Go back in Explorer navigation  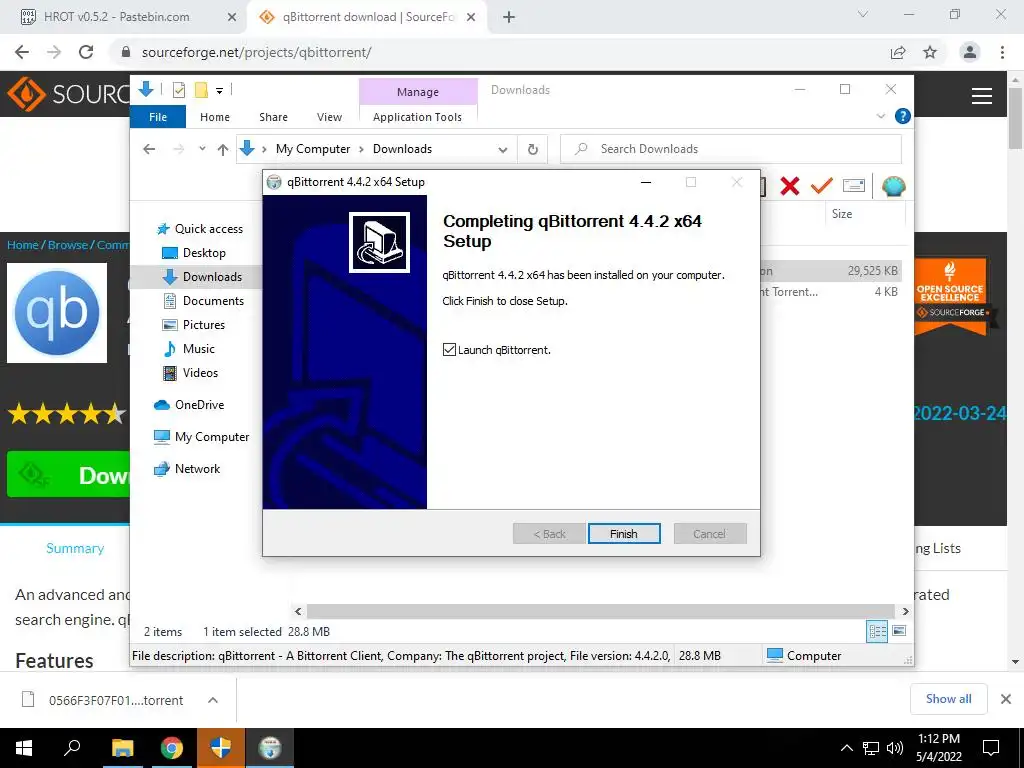pos(149,149)
